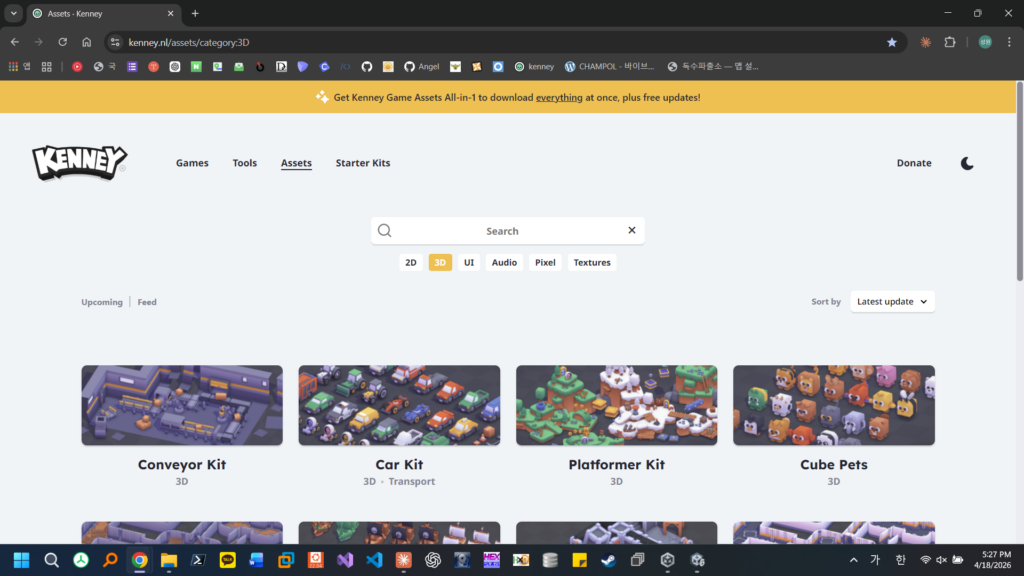Viewport: 1024px width, 576px height.
Task: Open Windows taskbar search
Action: [51, 560]
